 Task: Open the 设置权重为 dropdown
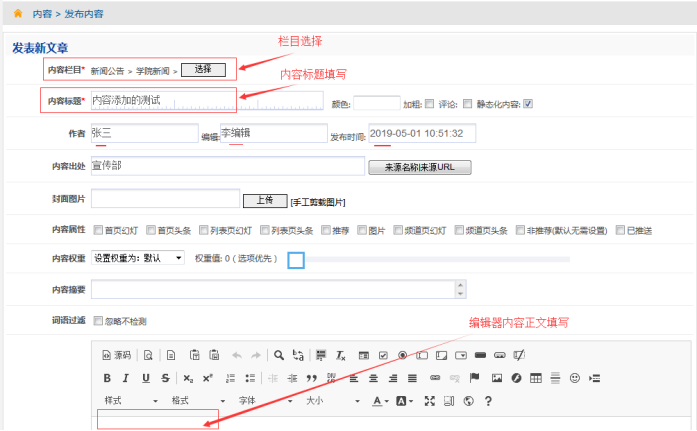click(x=138, y=258)
